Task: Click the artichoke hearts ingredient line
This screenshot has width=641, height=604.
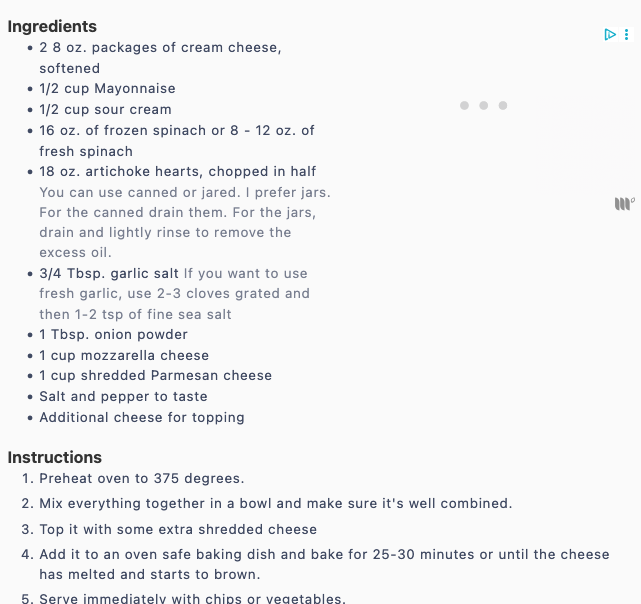Action: pyautogui.click(x=177, y=172)
